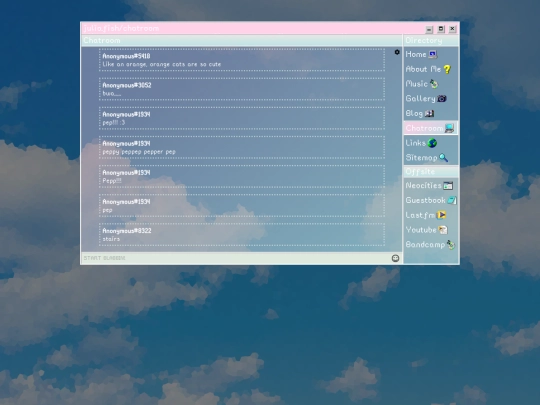This screenshot has height=405, width=540.
Task: Open the Links page
Action: pos(415,143)
